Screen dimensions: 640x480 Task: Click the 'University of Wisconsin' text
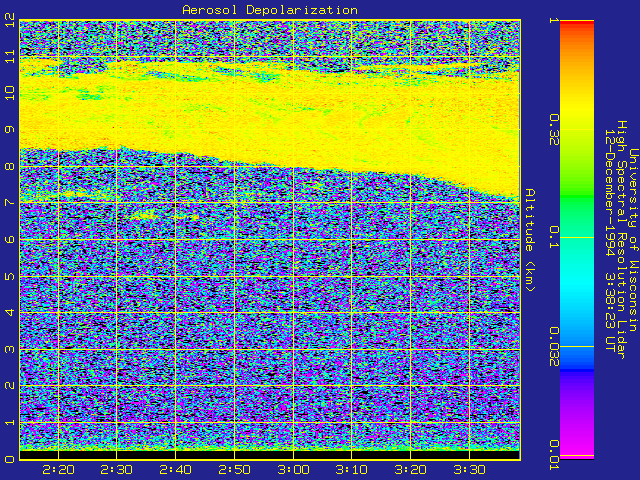coord(633,240)
